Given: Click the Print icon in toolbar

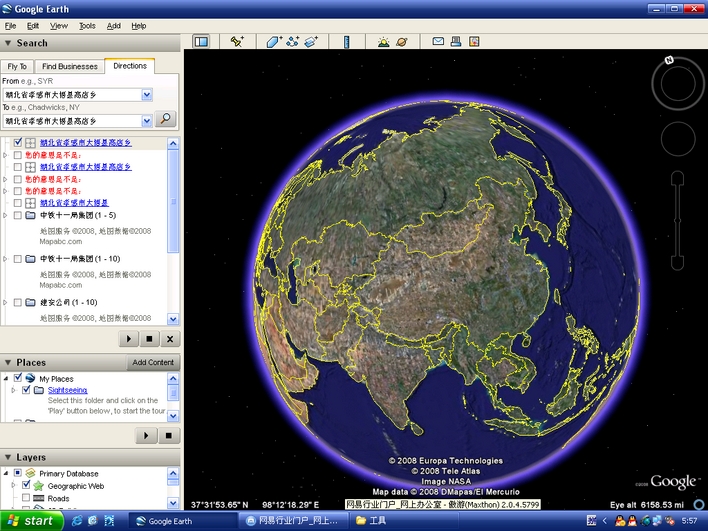Looking at the screenshot, I should pyautogui.click(x=456, y=42).
